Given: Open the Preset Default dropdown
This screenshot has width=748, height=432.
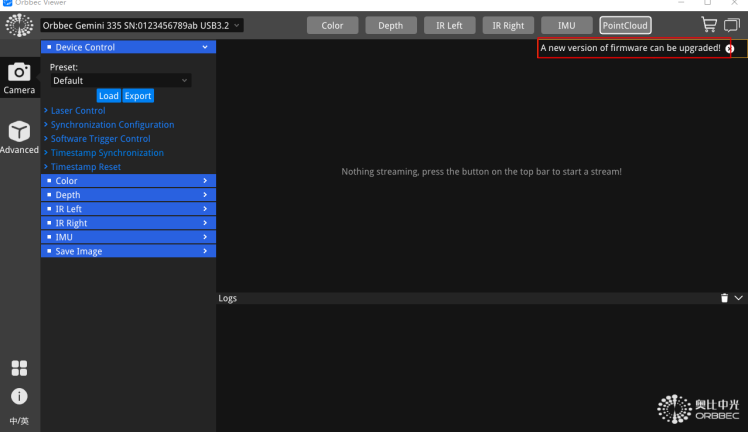Looking at the screenshot, I should (120, 80).
